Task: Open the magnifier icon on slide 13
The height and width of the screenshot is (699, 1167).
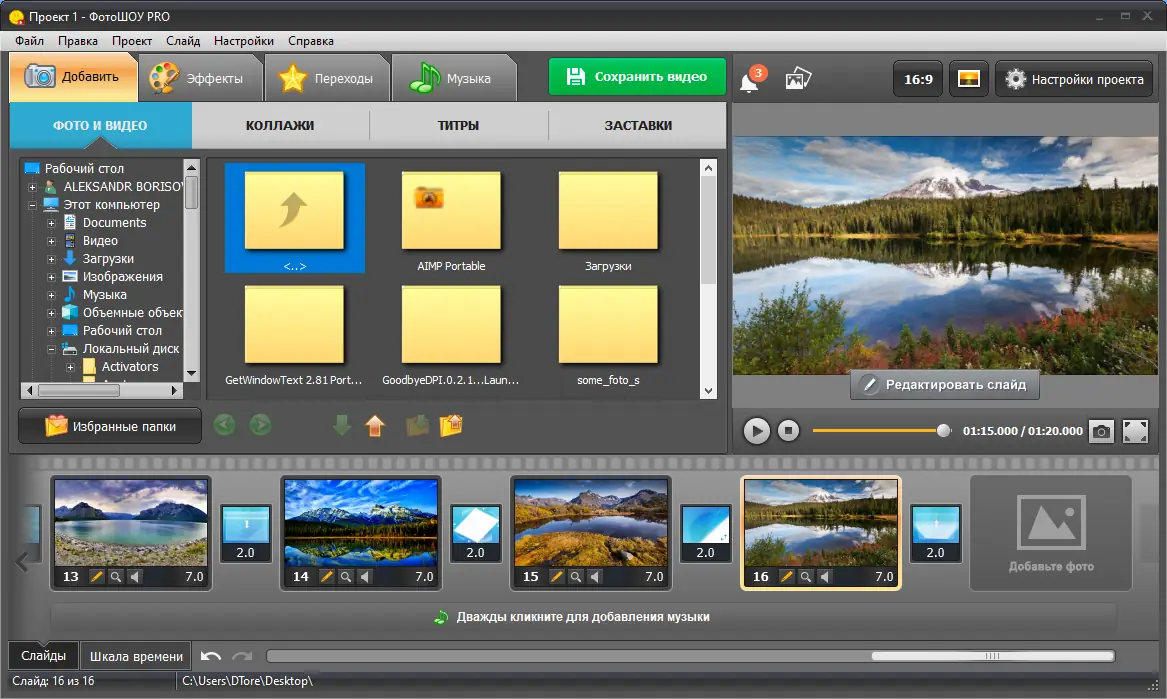Action: 115,576
